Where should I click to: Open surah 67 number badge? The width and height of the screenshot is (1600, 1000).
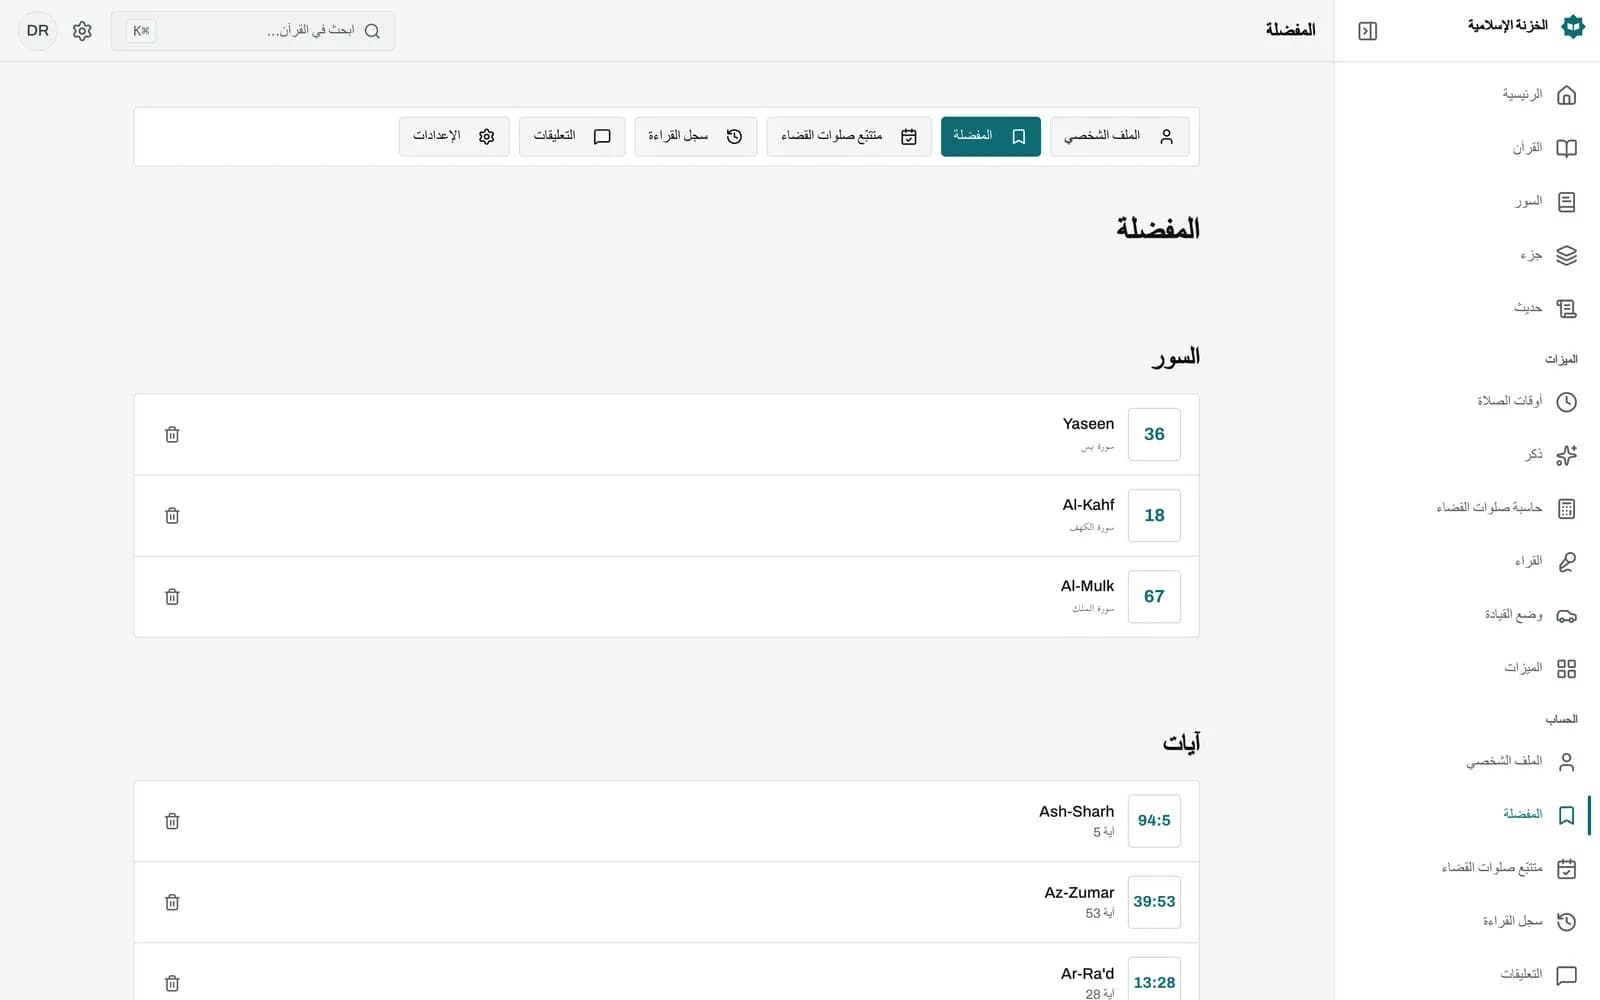tap(1154, 596)
